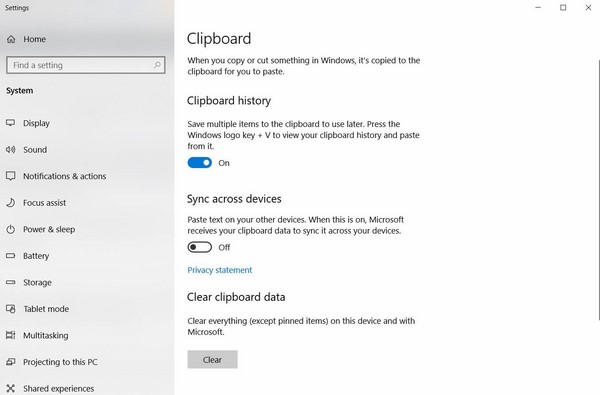The image size is (600, 395).
Task: Go to Multitasking settings page
Action: click(46, 335)
